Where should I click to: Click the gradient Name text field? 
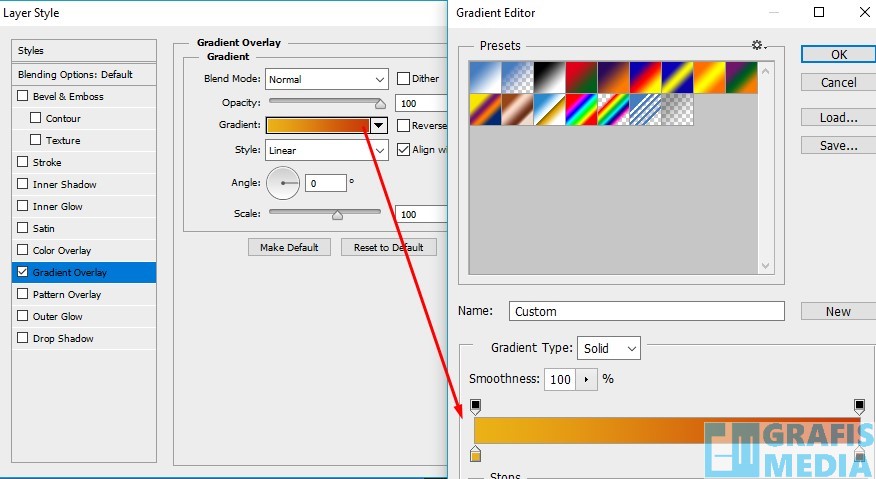coord(646,311)
